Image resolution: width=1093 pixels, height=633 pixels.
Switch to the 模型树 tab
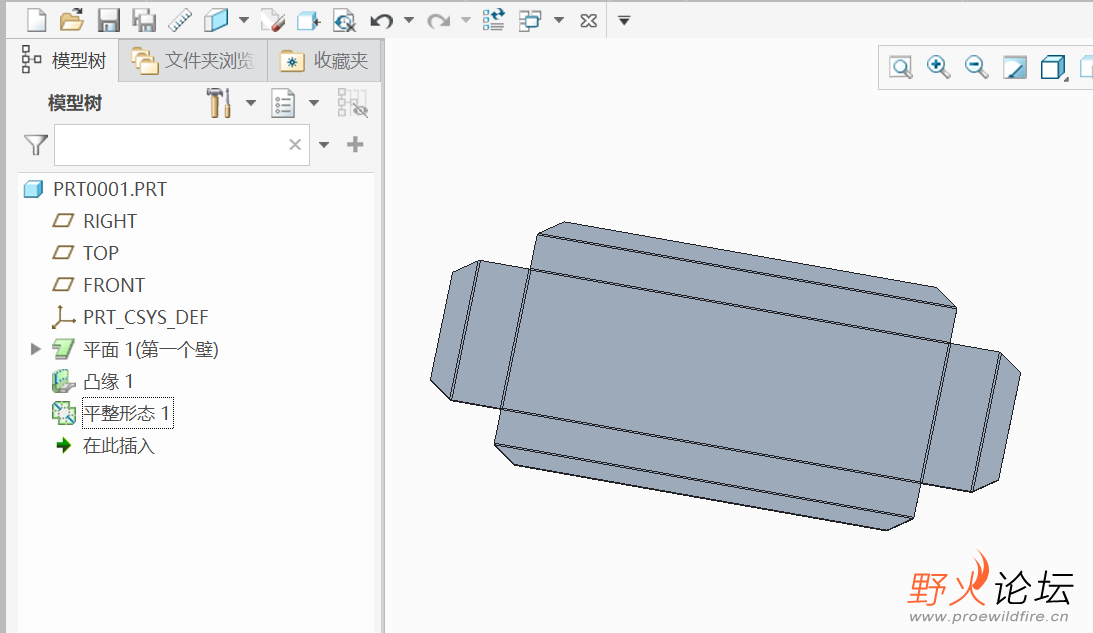(63, 61)
